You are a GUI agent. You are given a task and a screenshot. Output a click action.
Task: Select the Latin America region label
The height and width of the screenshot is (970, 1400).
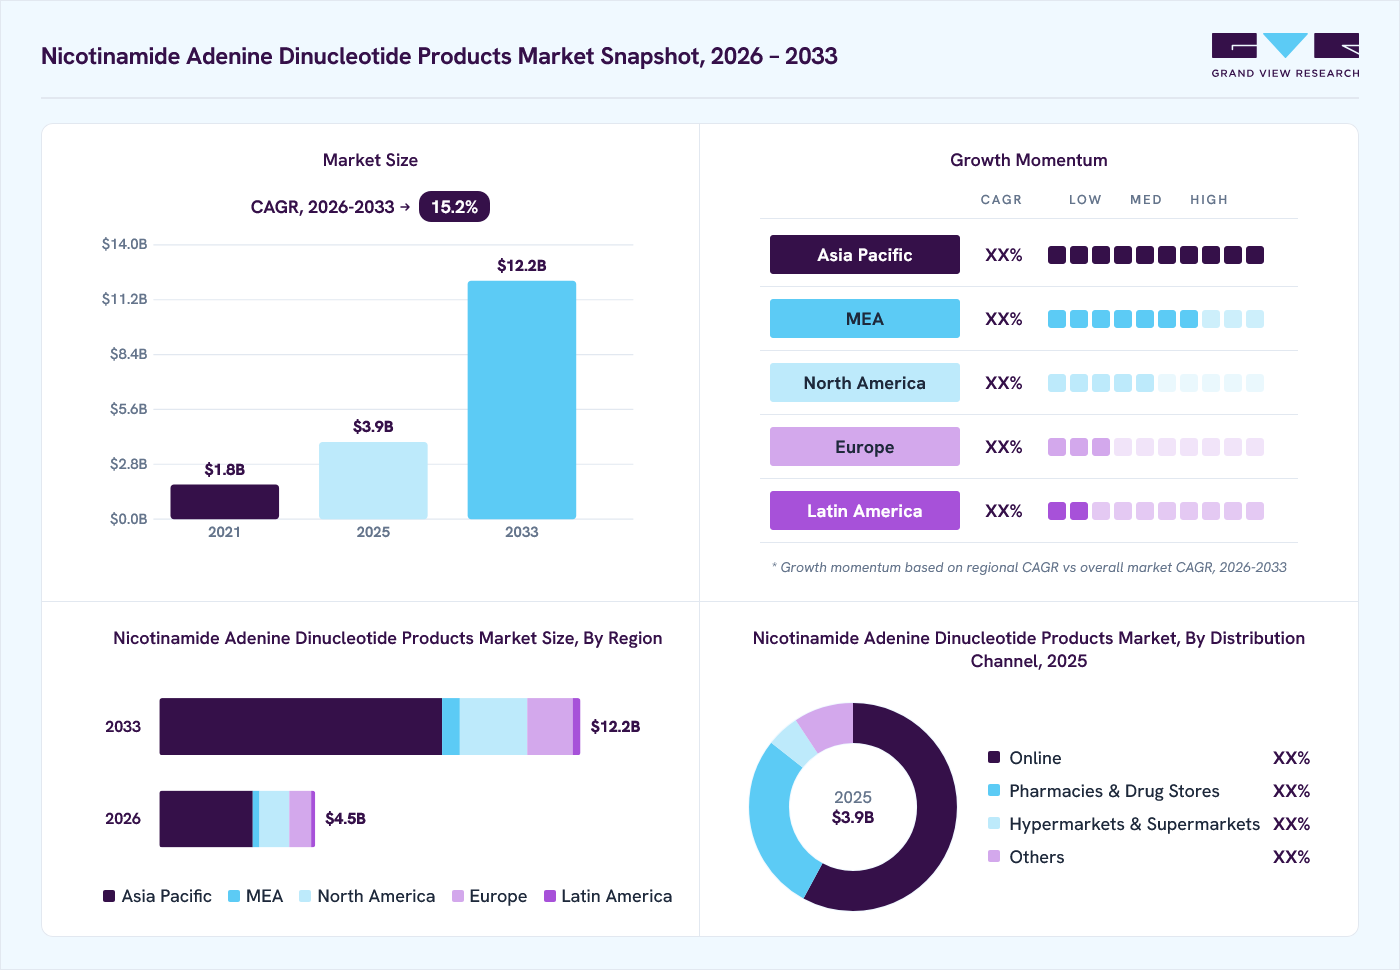point(865,511)
